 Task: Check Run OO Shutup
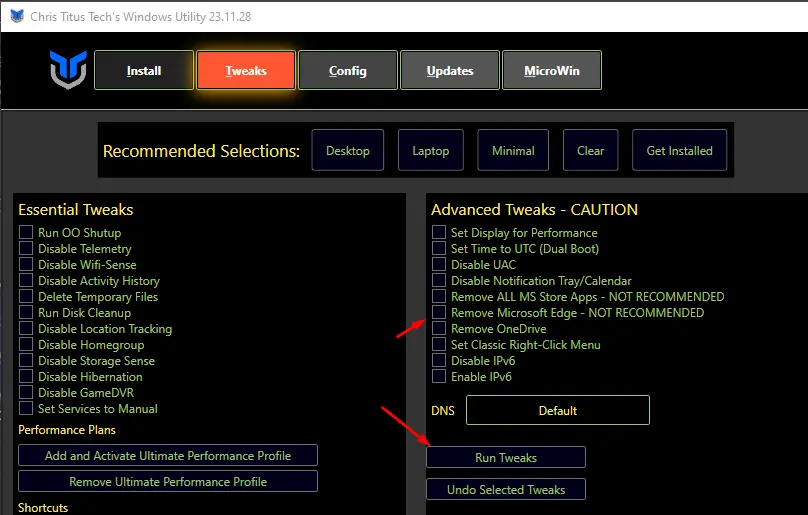tap(26, 232)
